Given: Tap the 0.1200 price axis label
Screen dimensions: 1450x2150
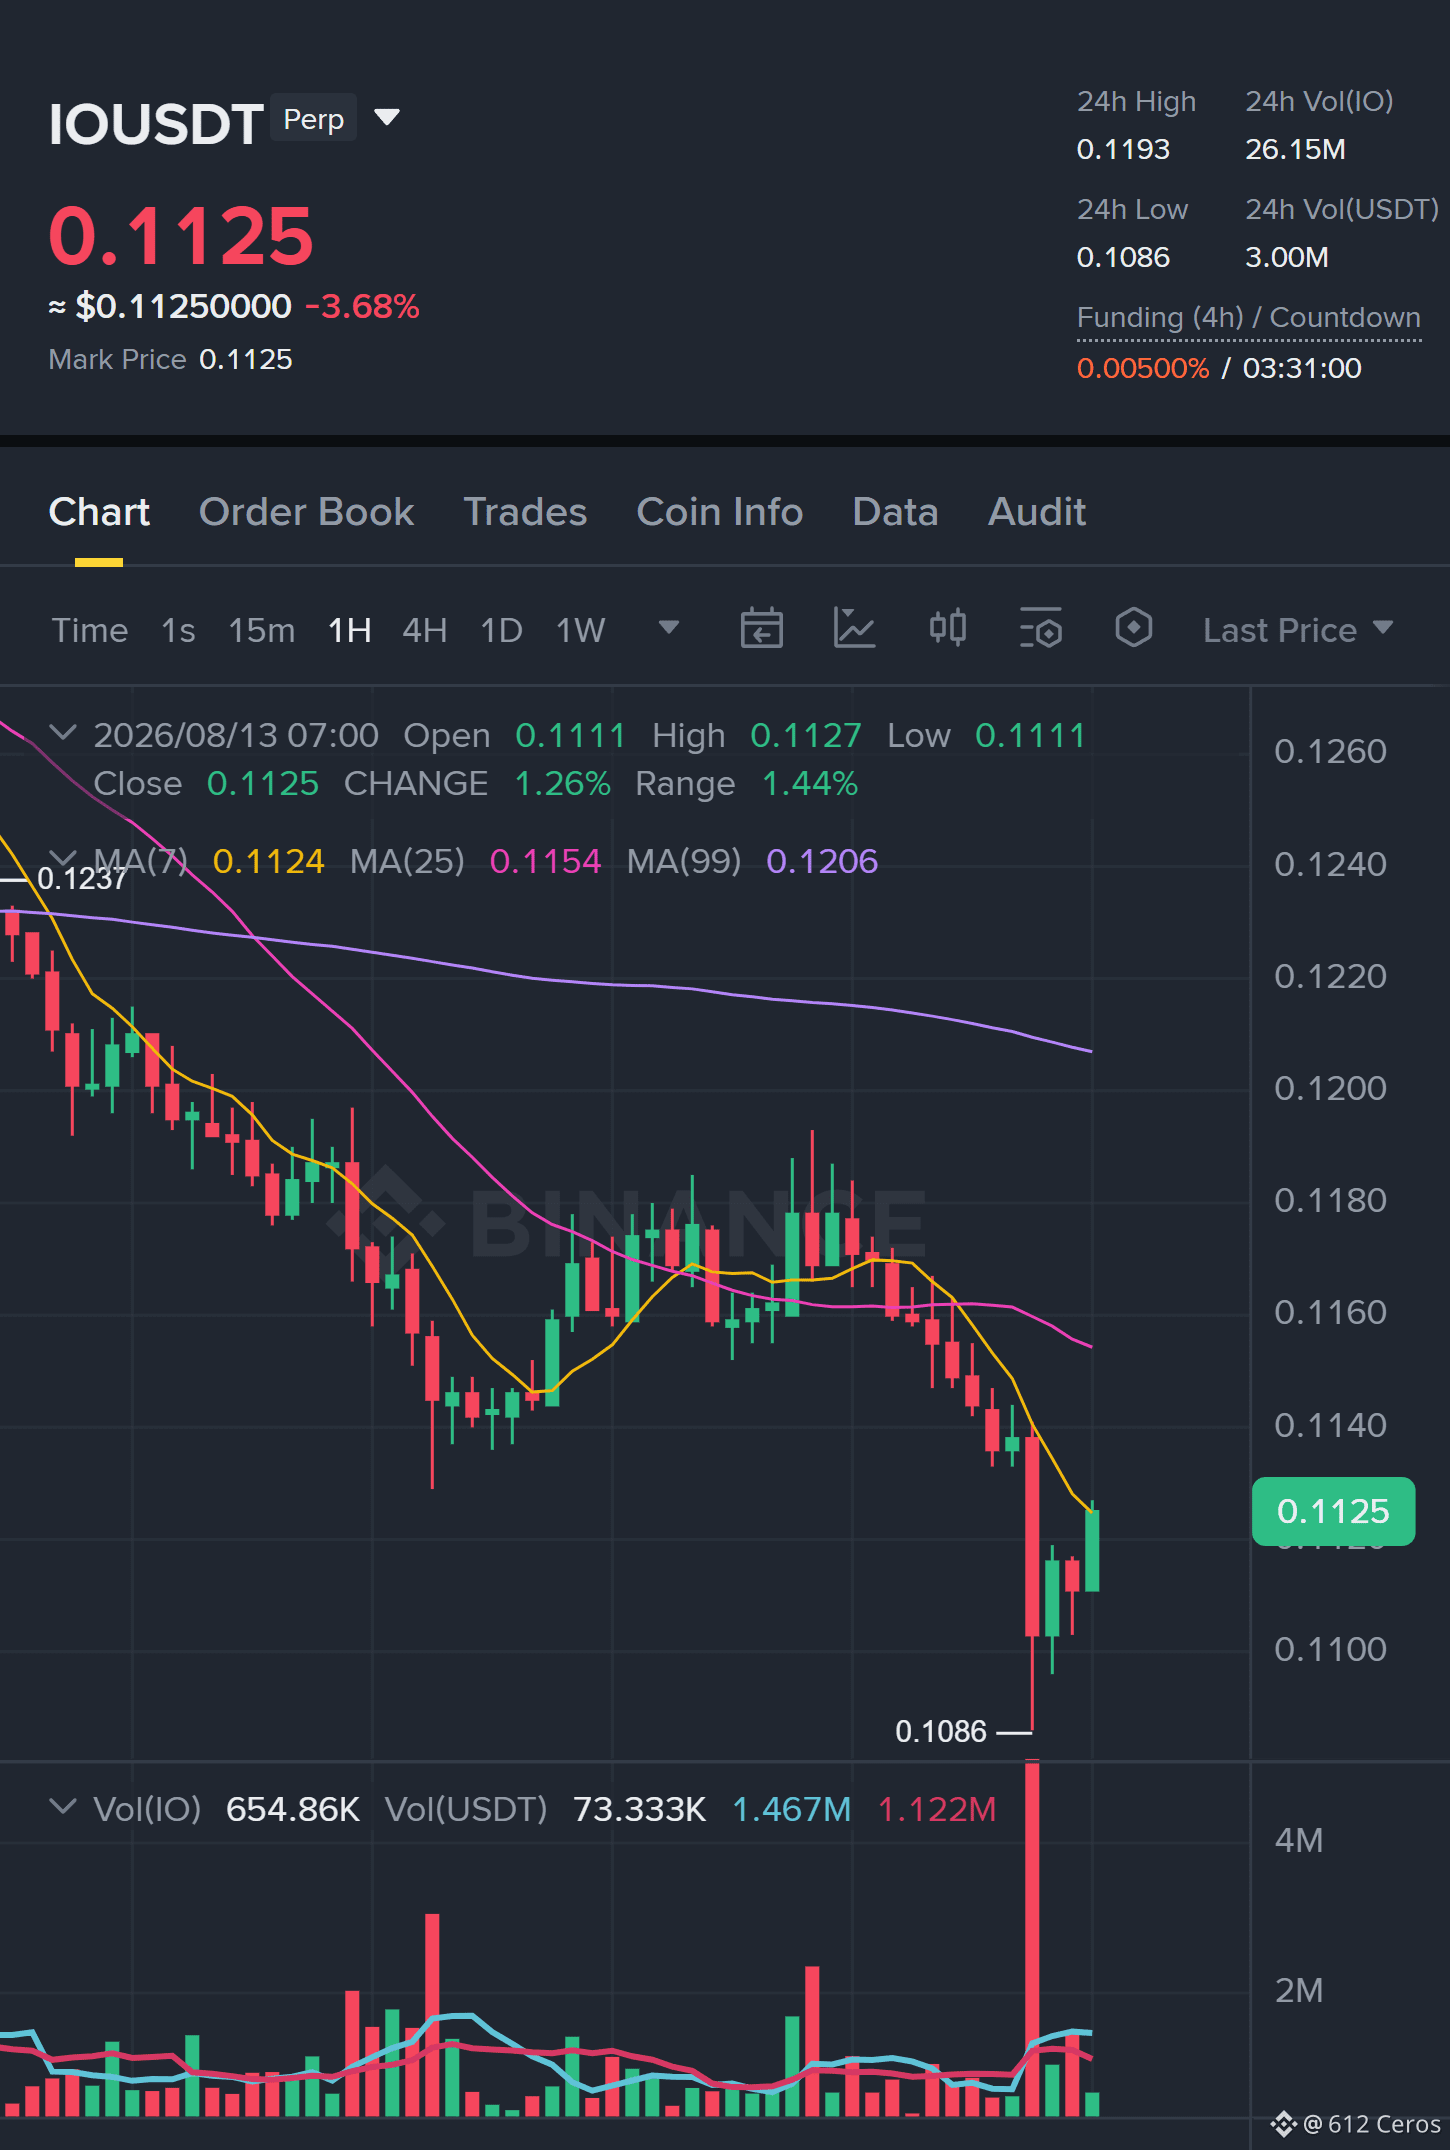Looking at the screenshot, I should point(1330,1088).
